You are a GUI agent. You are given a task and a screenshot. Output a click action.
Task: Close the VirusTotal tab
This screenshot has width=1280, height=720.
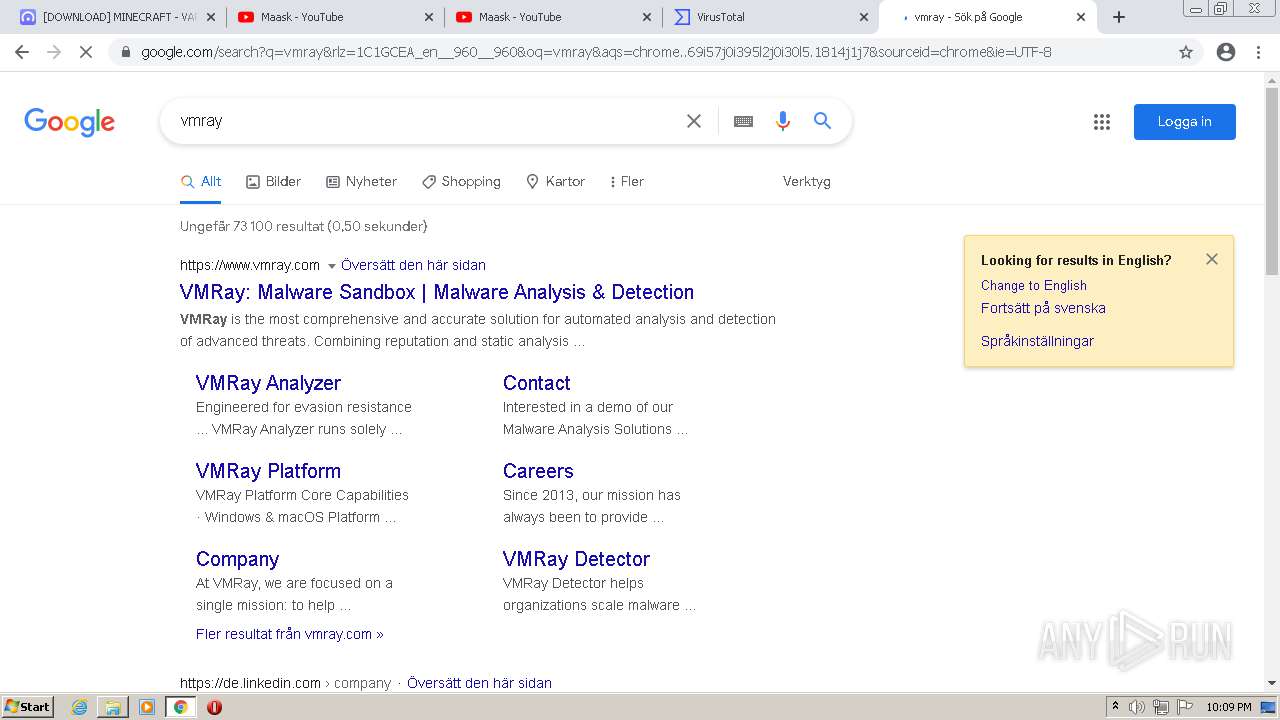(864, 17)
